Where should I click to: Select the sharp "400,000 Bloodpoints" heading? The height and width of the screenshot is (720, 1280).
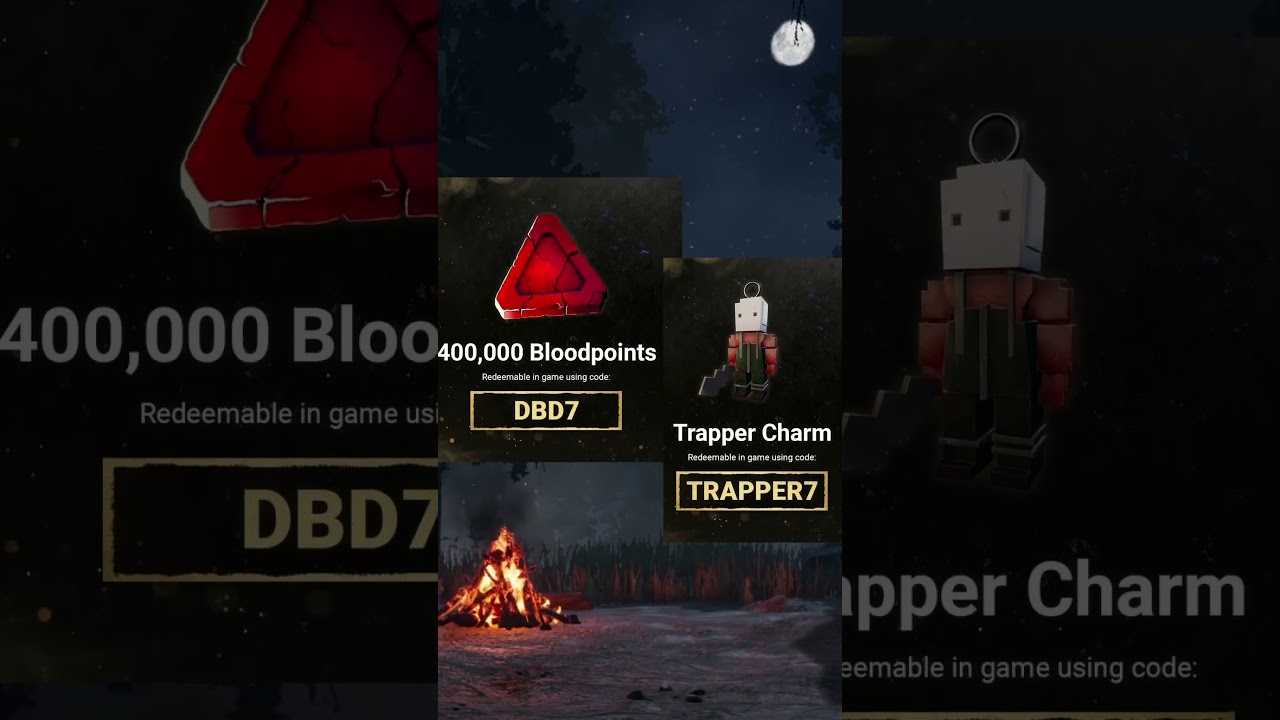click(547, 352)
